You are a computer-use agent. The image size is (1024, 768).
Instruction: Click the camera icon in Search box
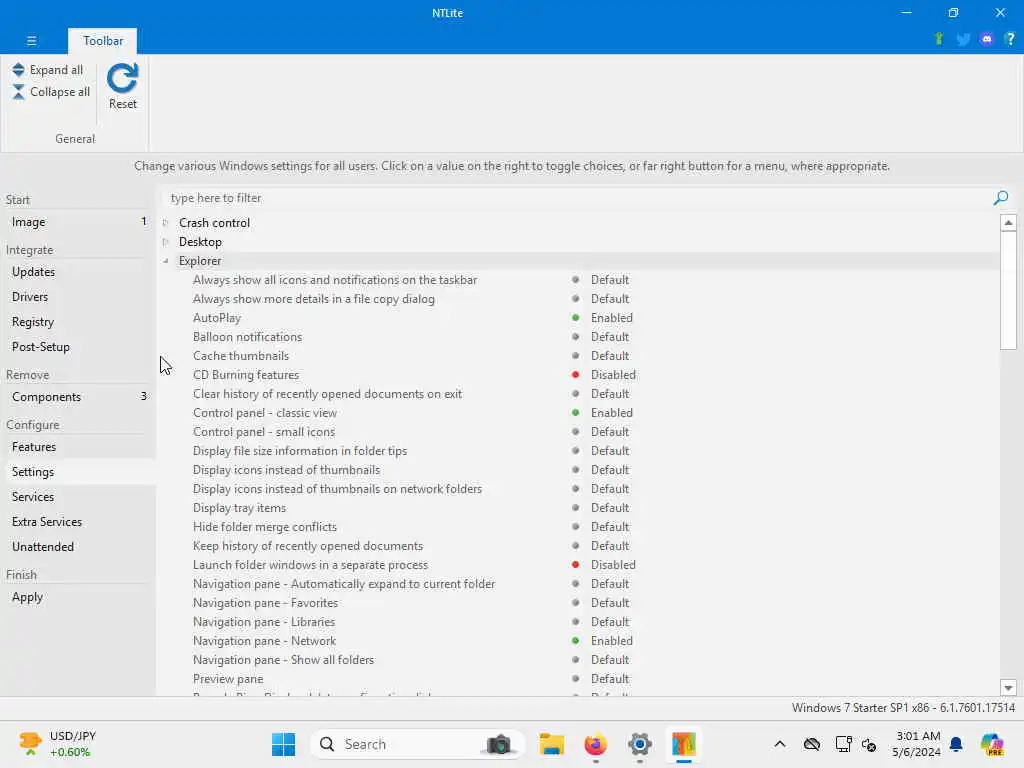(499, 744)
